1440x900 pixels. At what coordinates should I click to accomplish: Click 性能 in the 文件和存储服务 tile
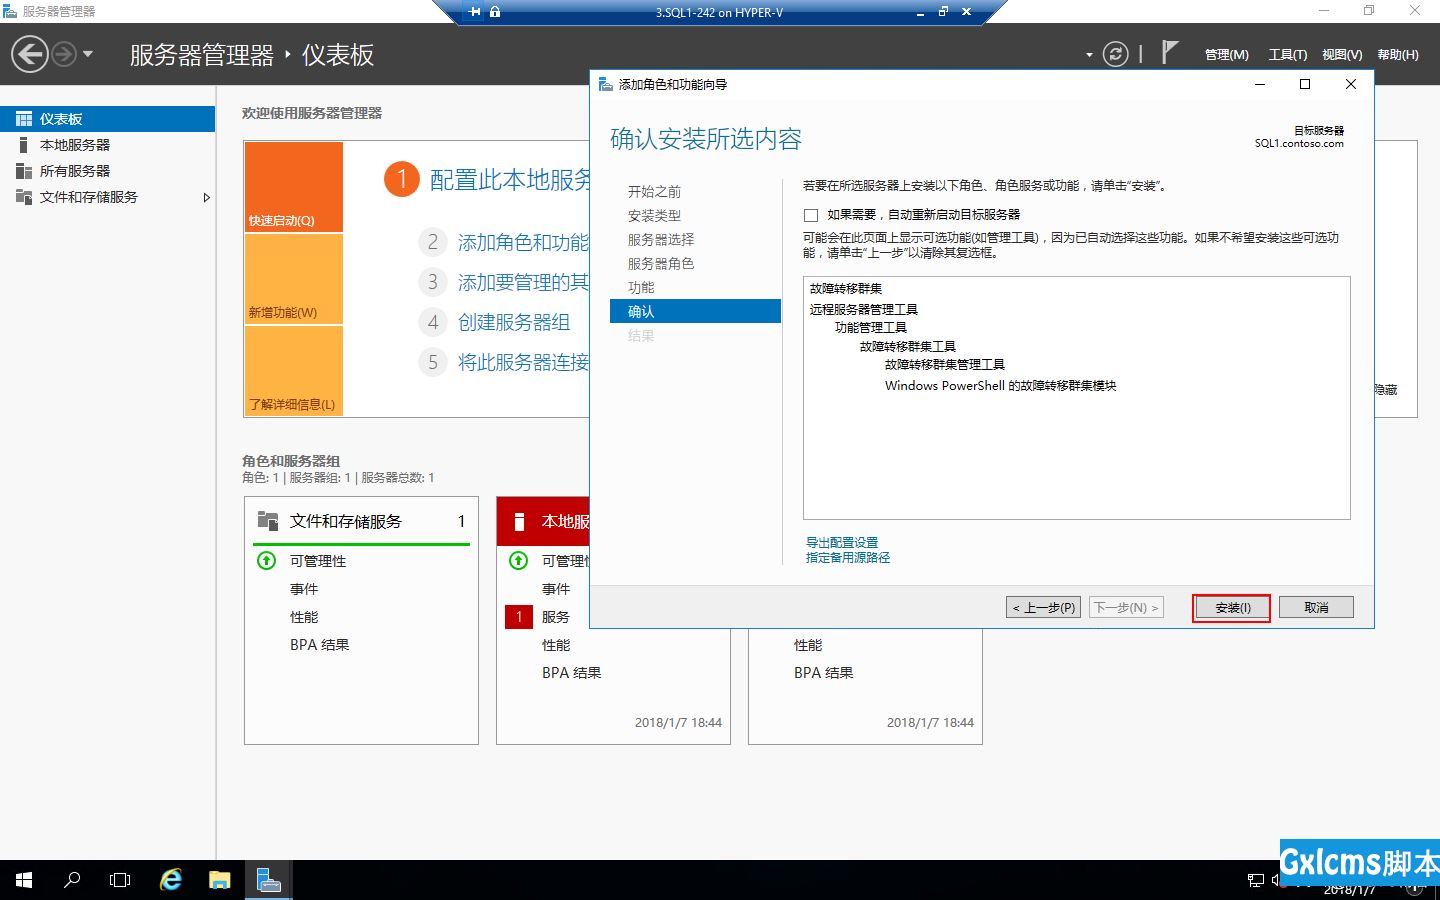coord(304,617)
